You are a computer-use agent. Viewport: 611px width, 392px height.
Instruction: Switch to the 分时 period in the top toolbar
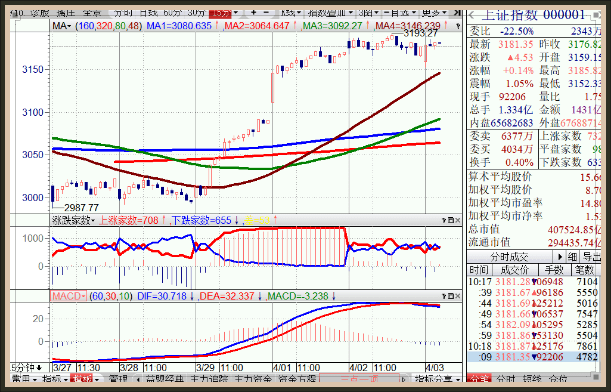[123, 13]
